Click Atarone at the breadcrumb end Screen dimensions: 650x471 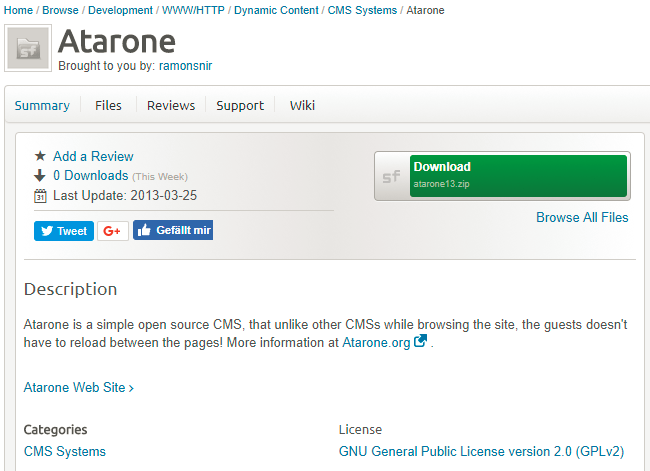(x=425, y=10)
